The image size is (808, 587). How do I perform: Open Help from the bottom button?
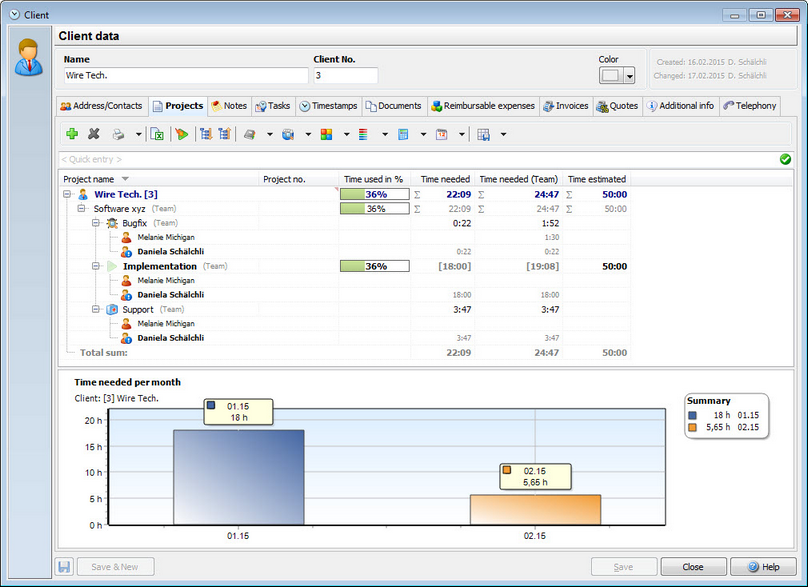763,567
